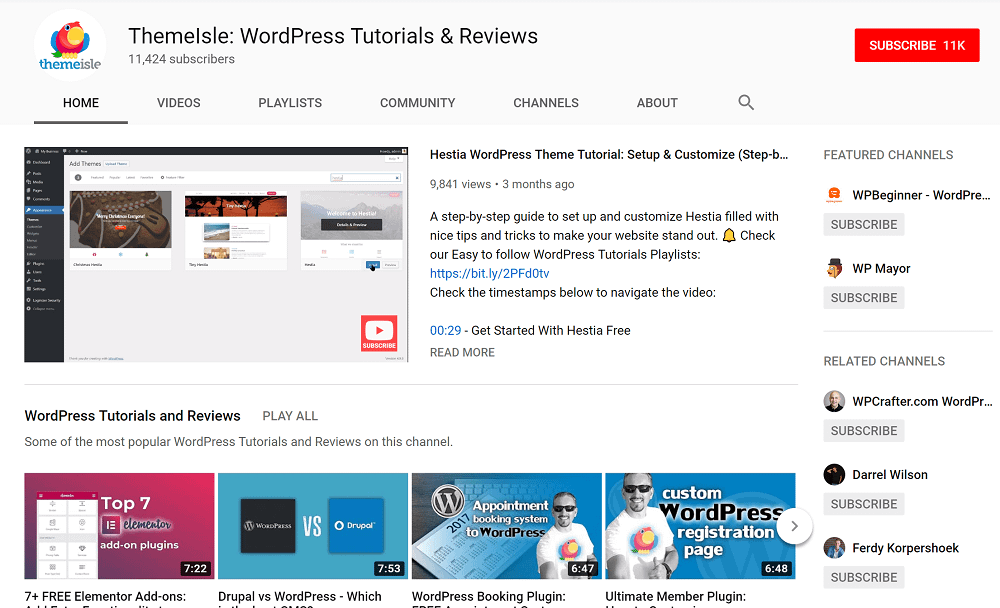Open the bit.ly/2PFd0tv link
The image size is (1000, 608).
pyautogui.click(x=489, y=274)
